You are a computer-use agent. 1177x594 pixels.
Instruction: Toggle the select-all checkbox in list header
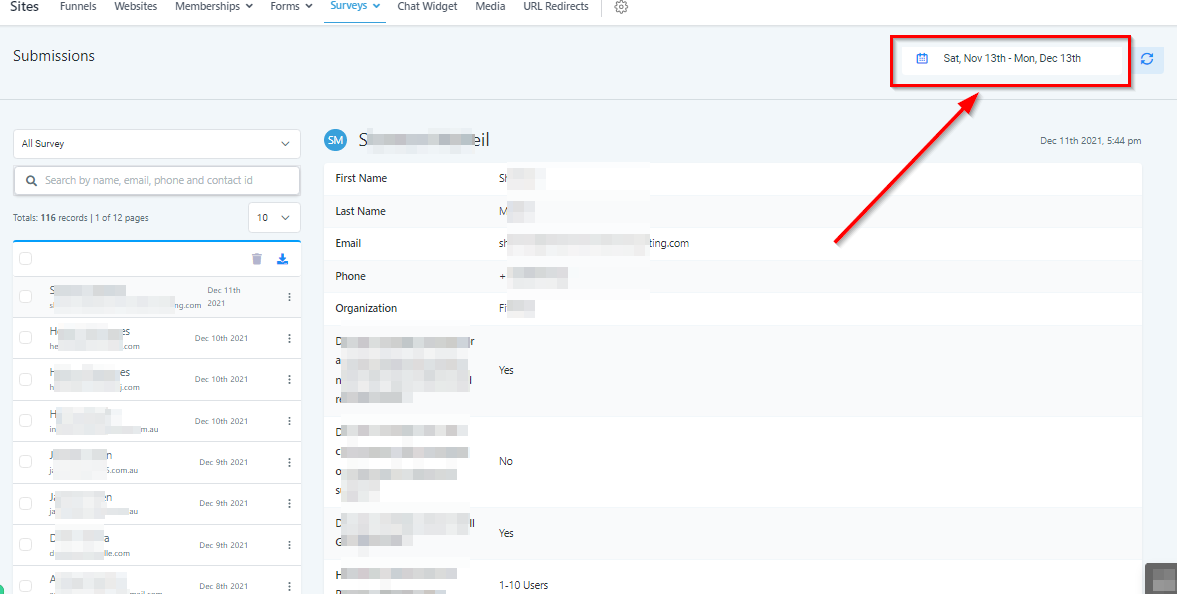26,259
